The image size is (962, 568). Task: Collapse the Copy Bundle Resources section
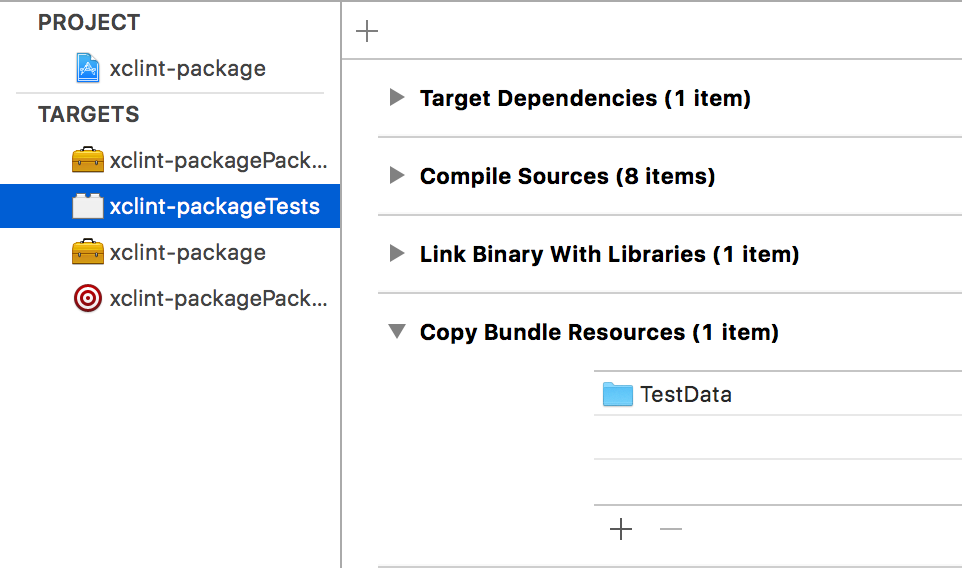(x=397, y=332)
